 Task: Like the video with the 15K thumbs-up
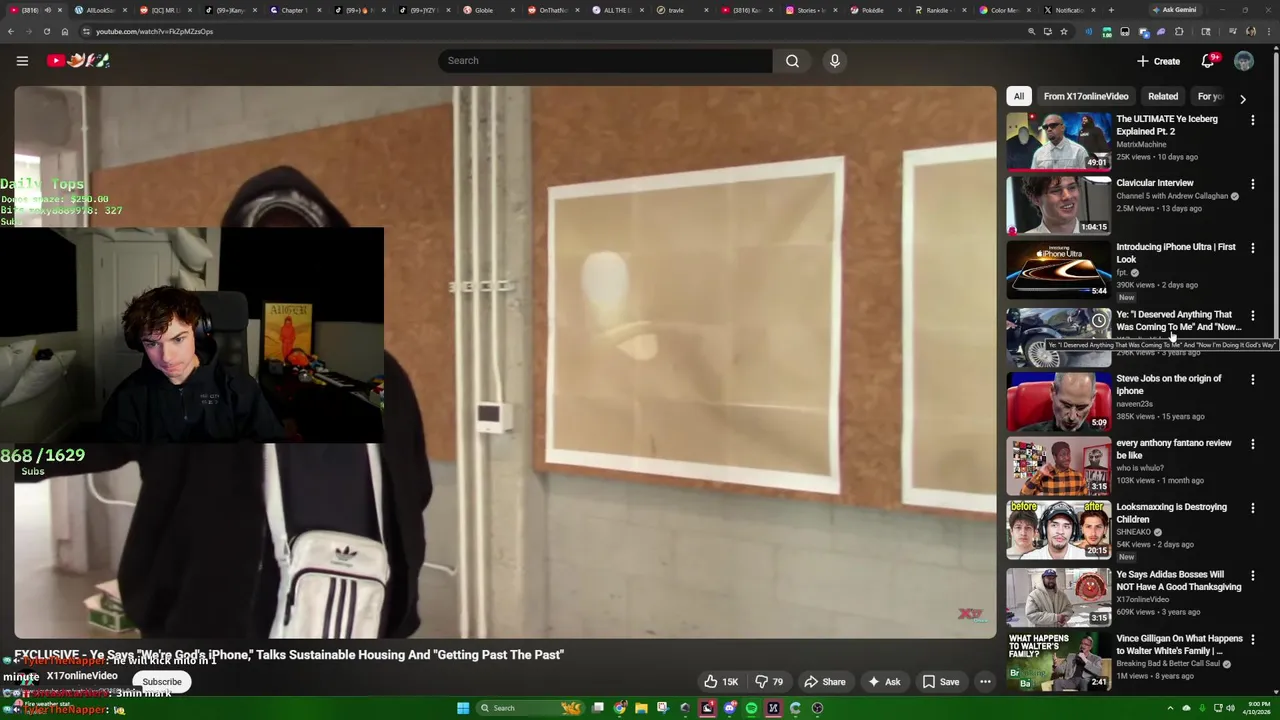pyautogui.click(x=720, y=682)
